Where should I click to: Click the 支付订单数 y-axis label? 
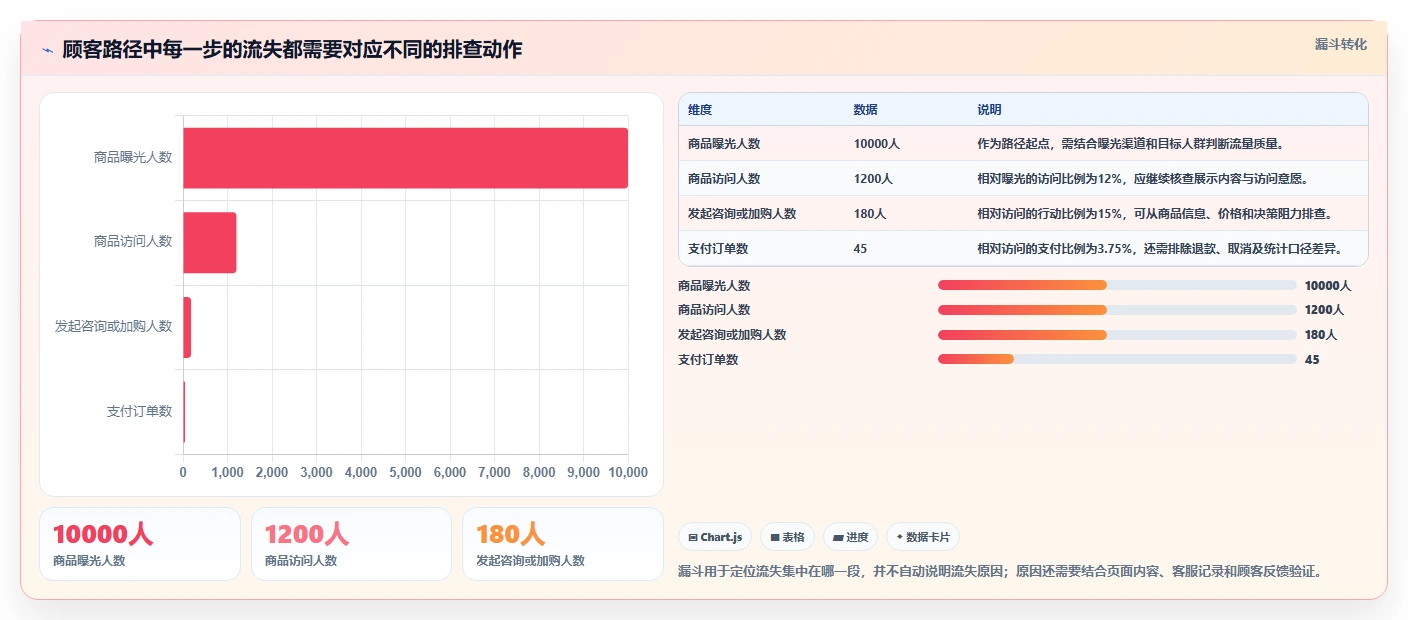[139, 411]
